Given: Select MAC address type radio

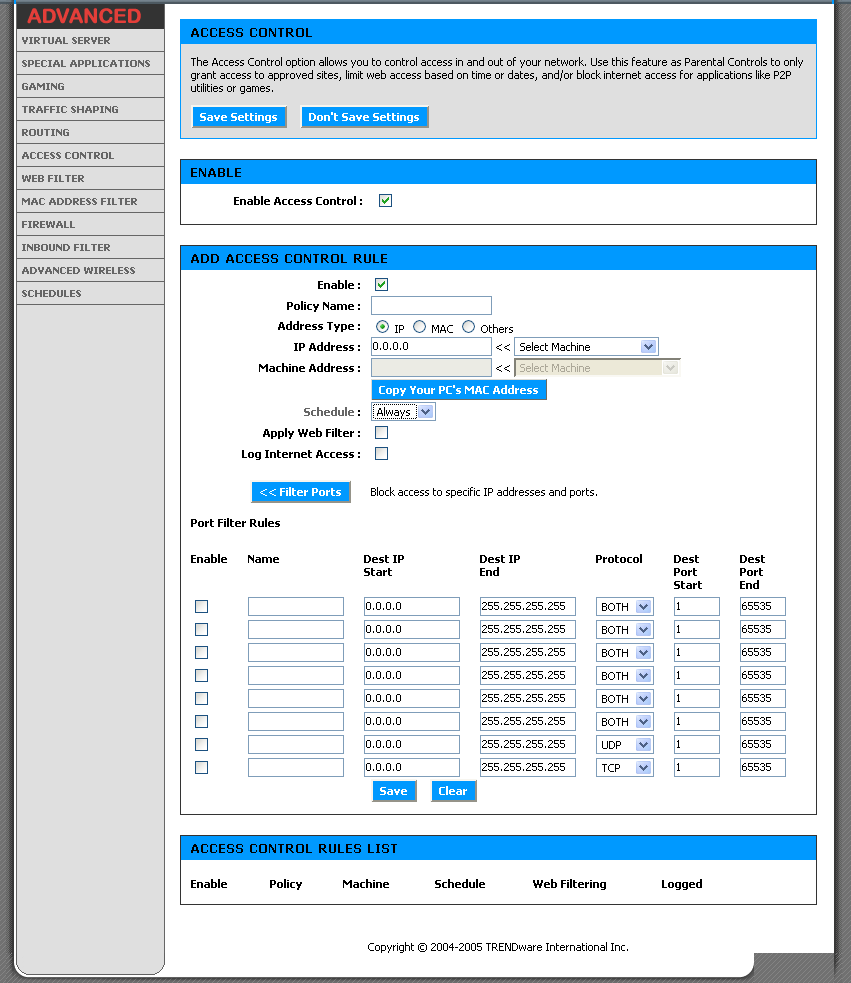Looking at the screenshot, I should (420, 327).
